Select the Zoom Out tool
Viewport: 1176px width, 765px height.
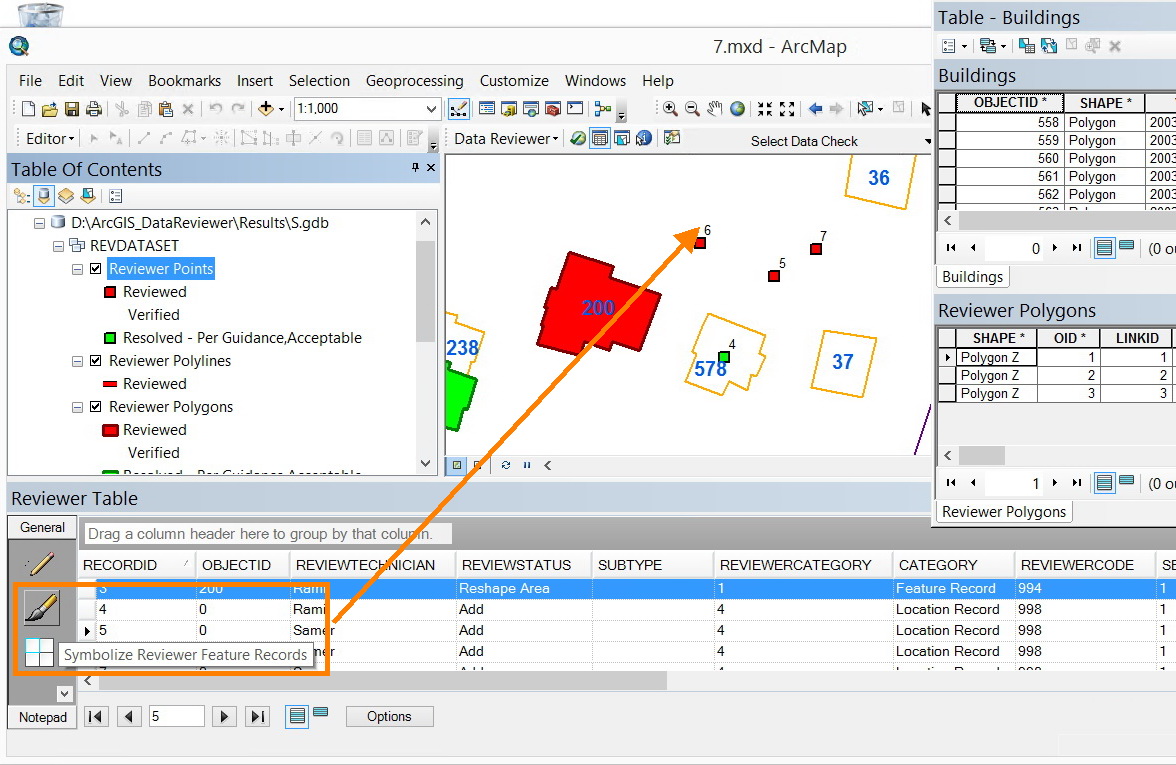tap(692, 109)
